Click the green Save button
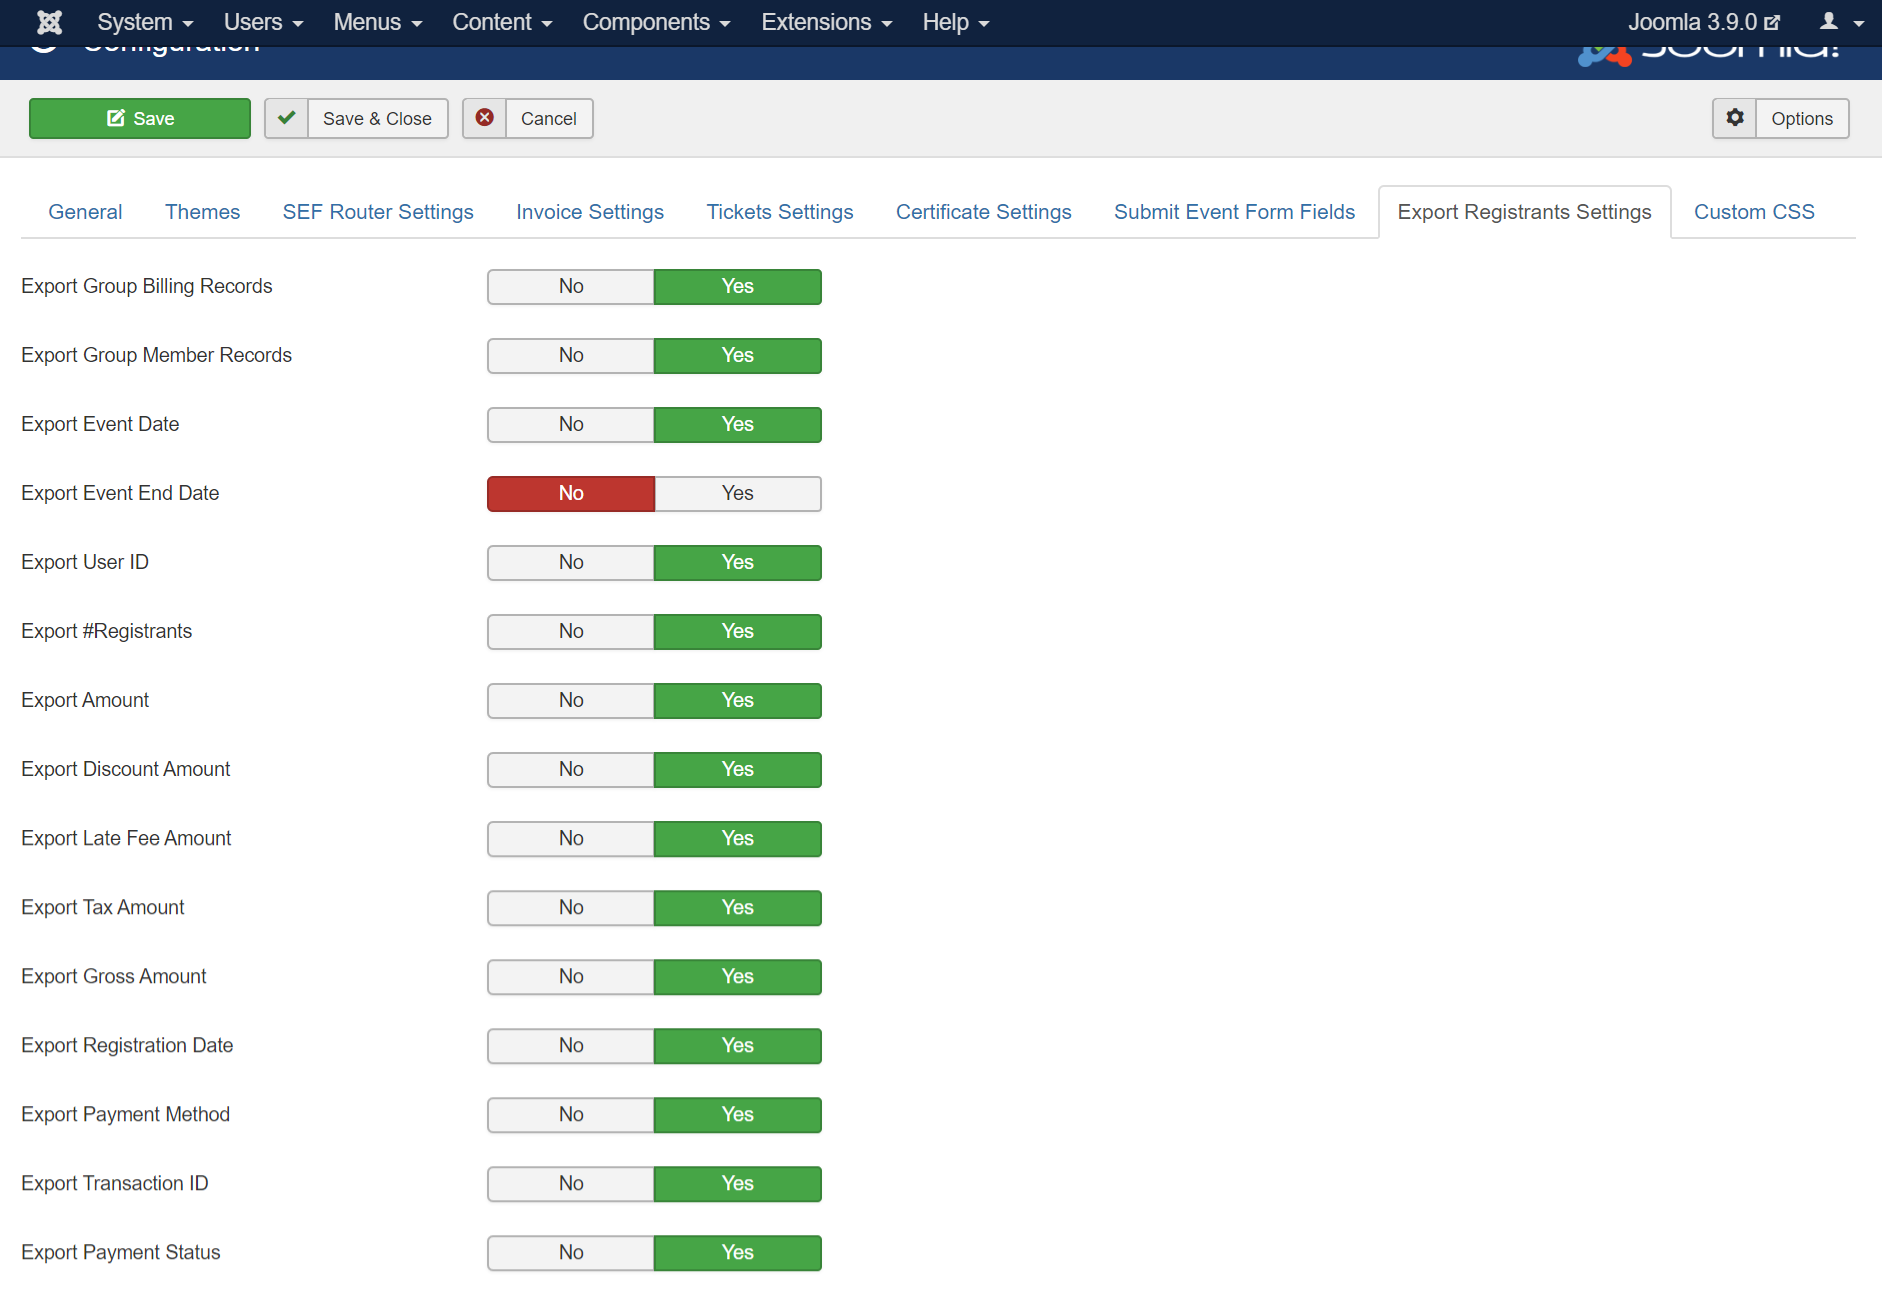1882x1292 pixels. (140, 118)
